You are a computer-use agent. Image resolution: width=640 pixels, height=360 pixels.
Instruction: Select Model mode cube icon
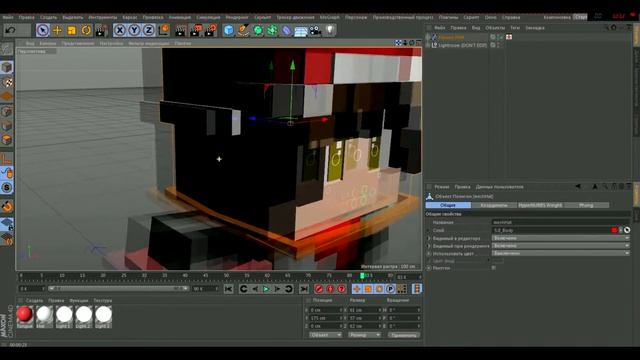tap(7, 67)
